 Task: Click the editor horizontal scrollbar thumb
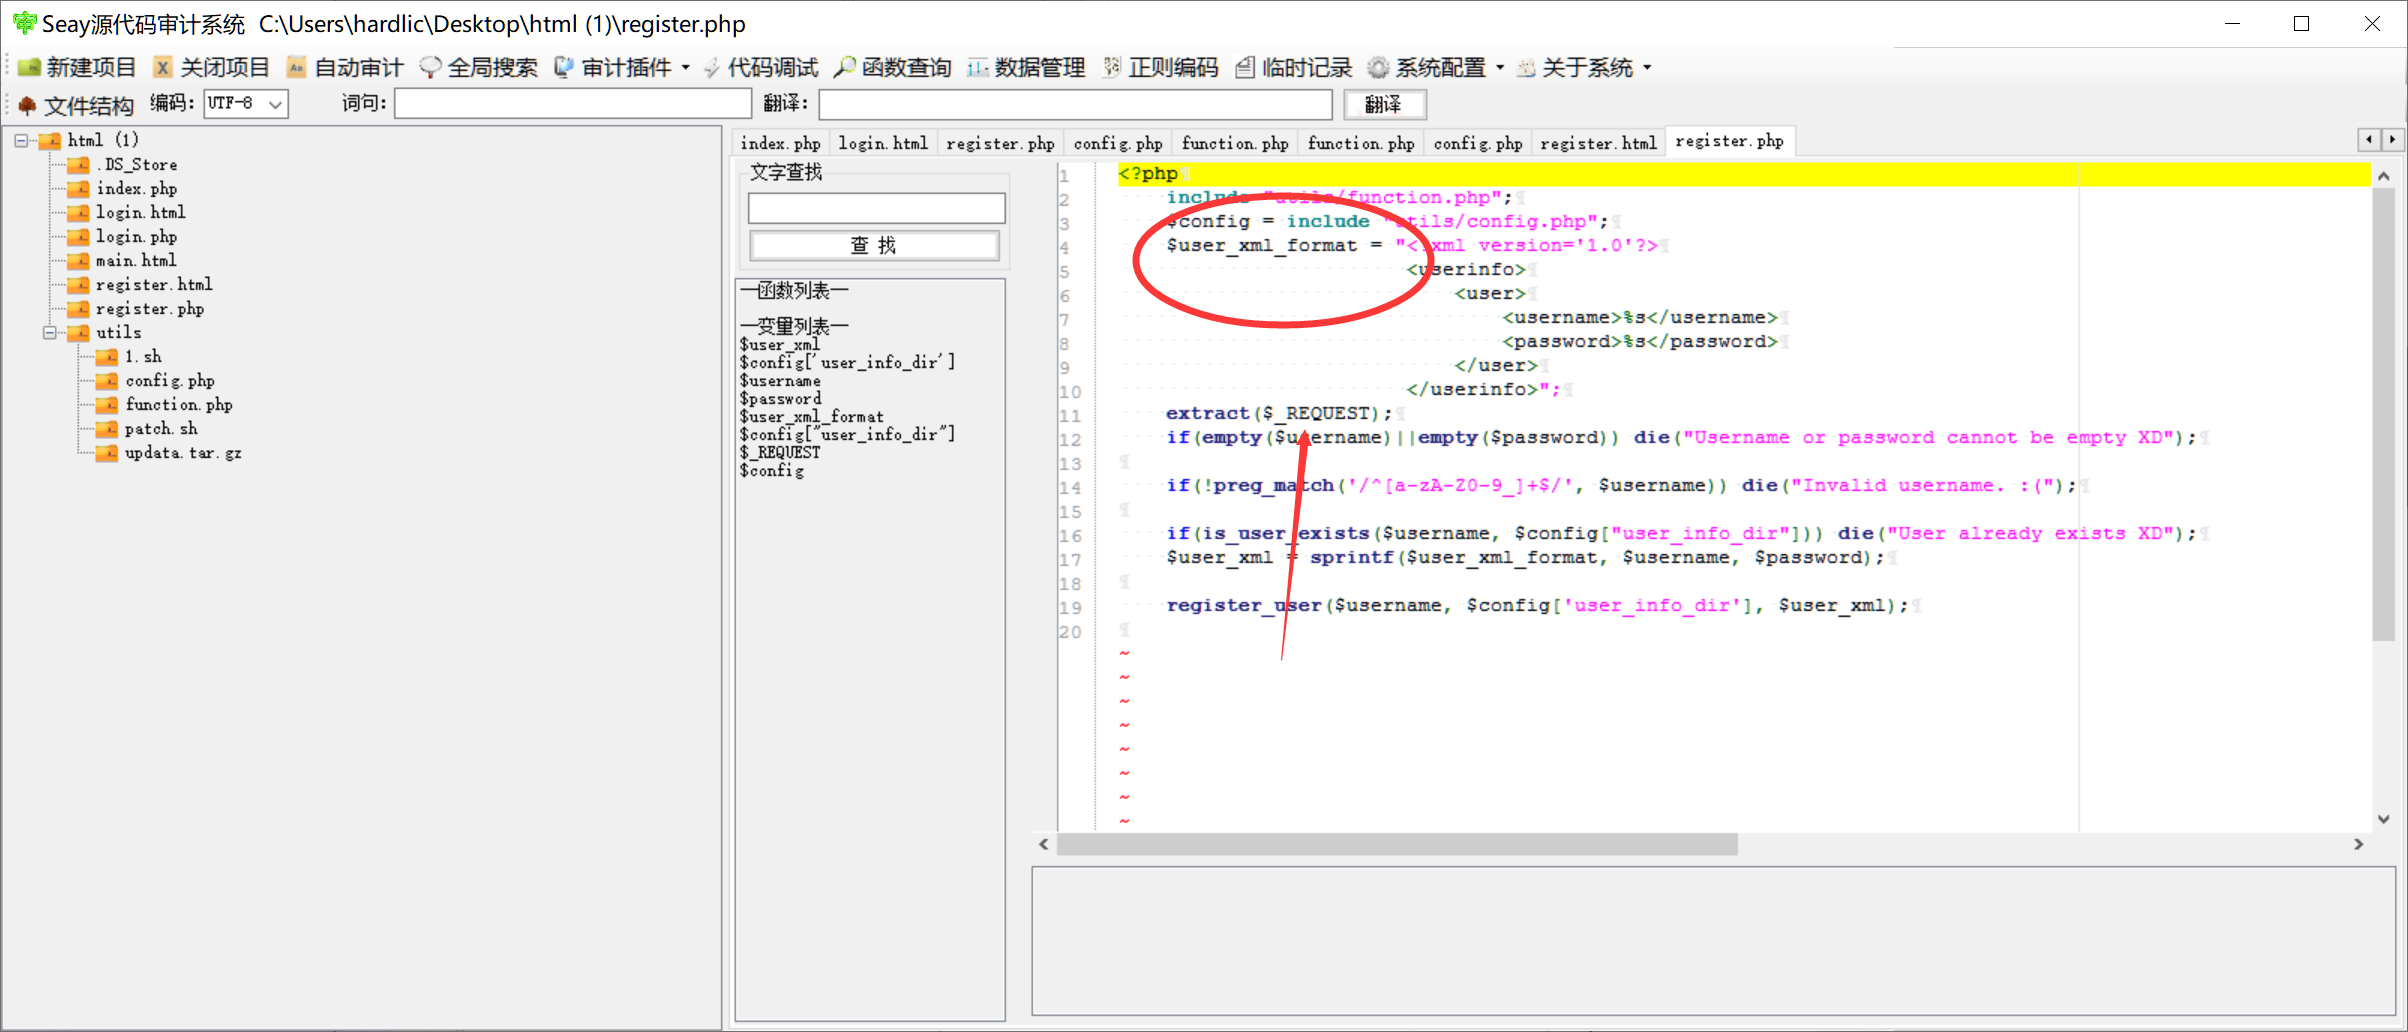click(1396, 845)
